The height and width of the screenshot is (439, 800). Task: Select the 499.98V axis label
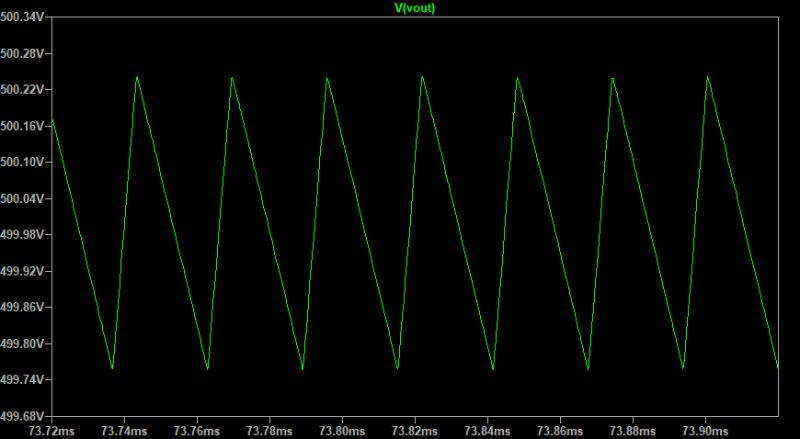(x=22, y=235)
